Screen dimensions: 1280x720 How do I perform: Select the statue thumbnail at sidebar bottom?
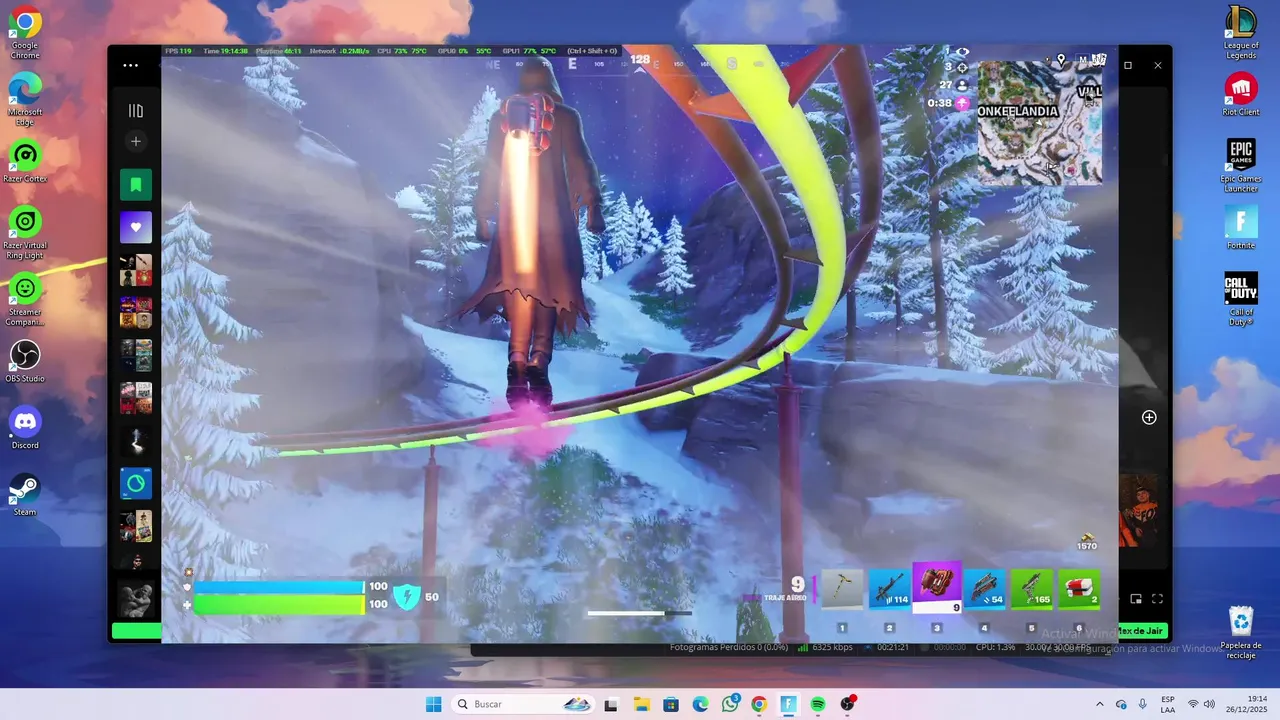click(x=136, y=600)
